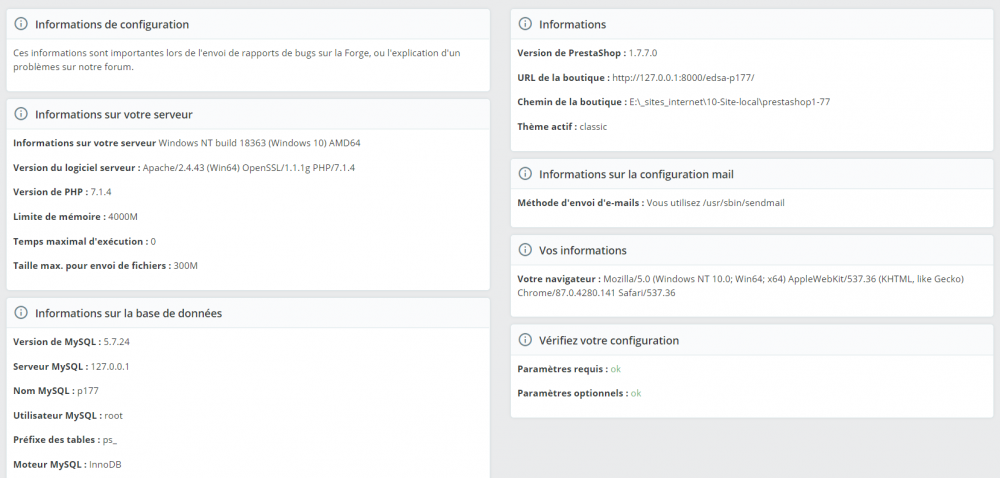Click memory limit value 4000M

tap(122, 217)
